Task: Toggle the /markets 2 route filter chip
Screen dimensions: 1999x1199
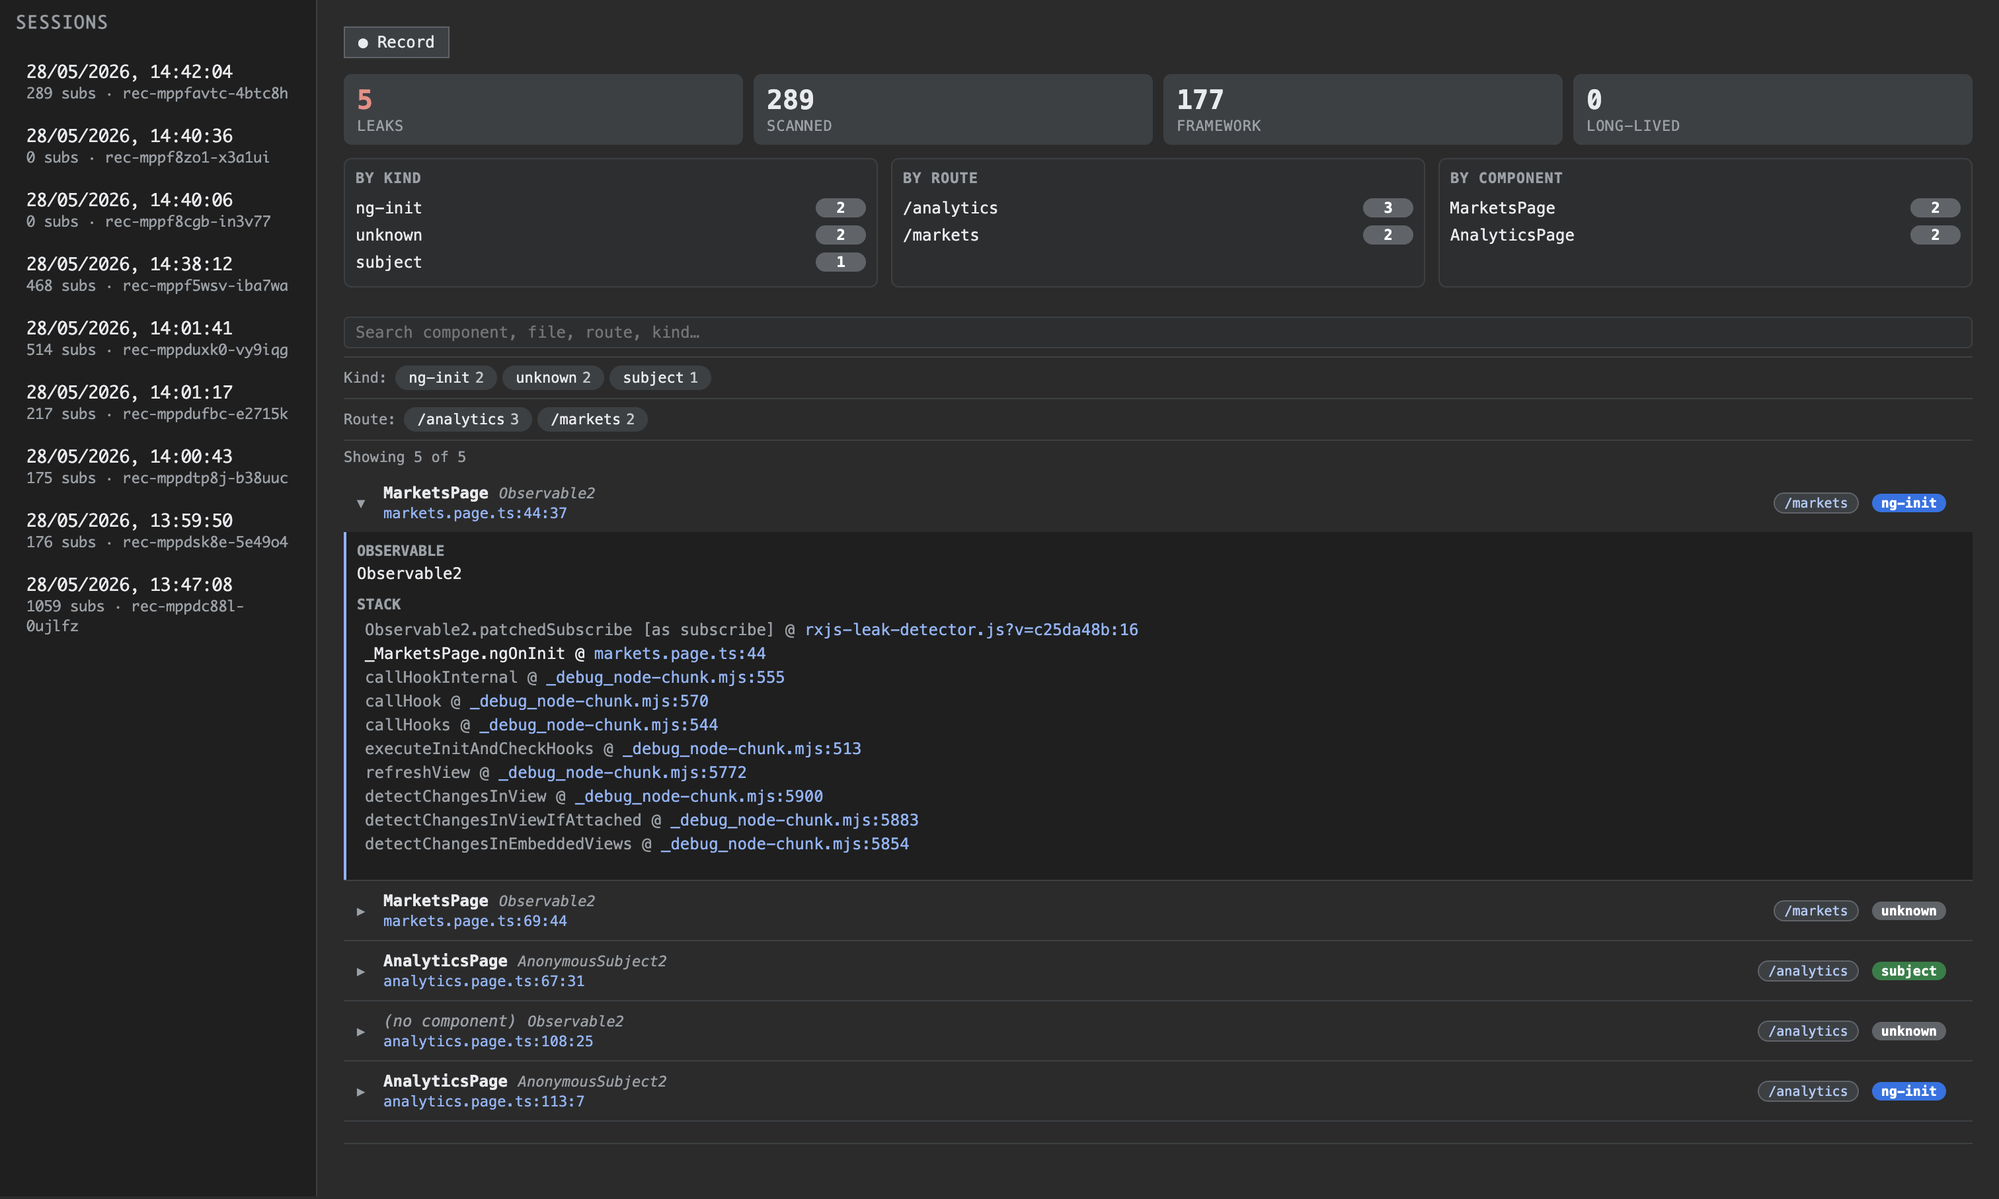Action: pos(592,420)
